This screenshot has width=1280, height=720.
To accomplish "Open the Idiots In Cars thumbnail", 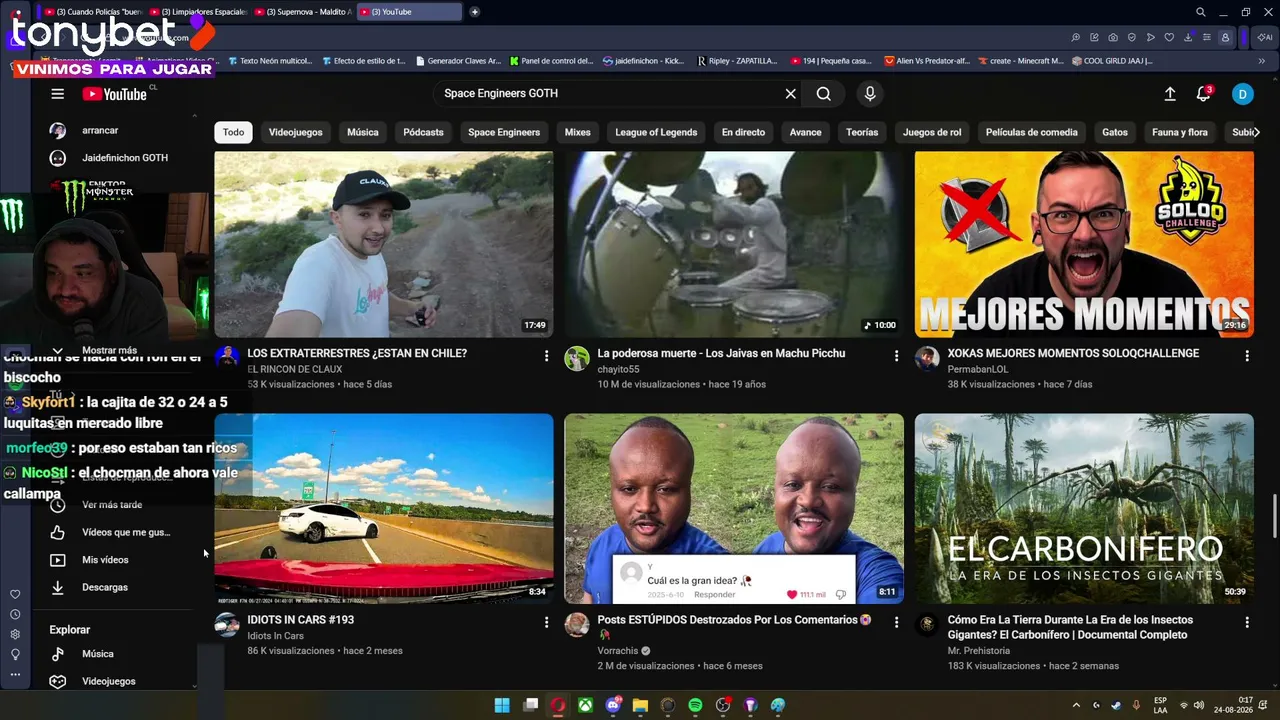I will coord(384,508).
